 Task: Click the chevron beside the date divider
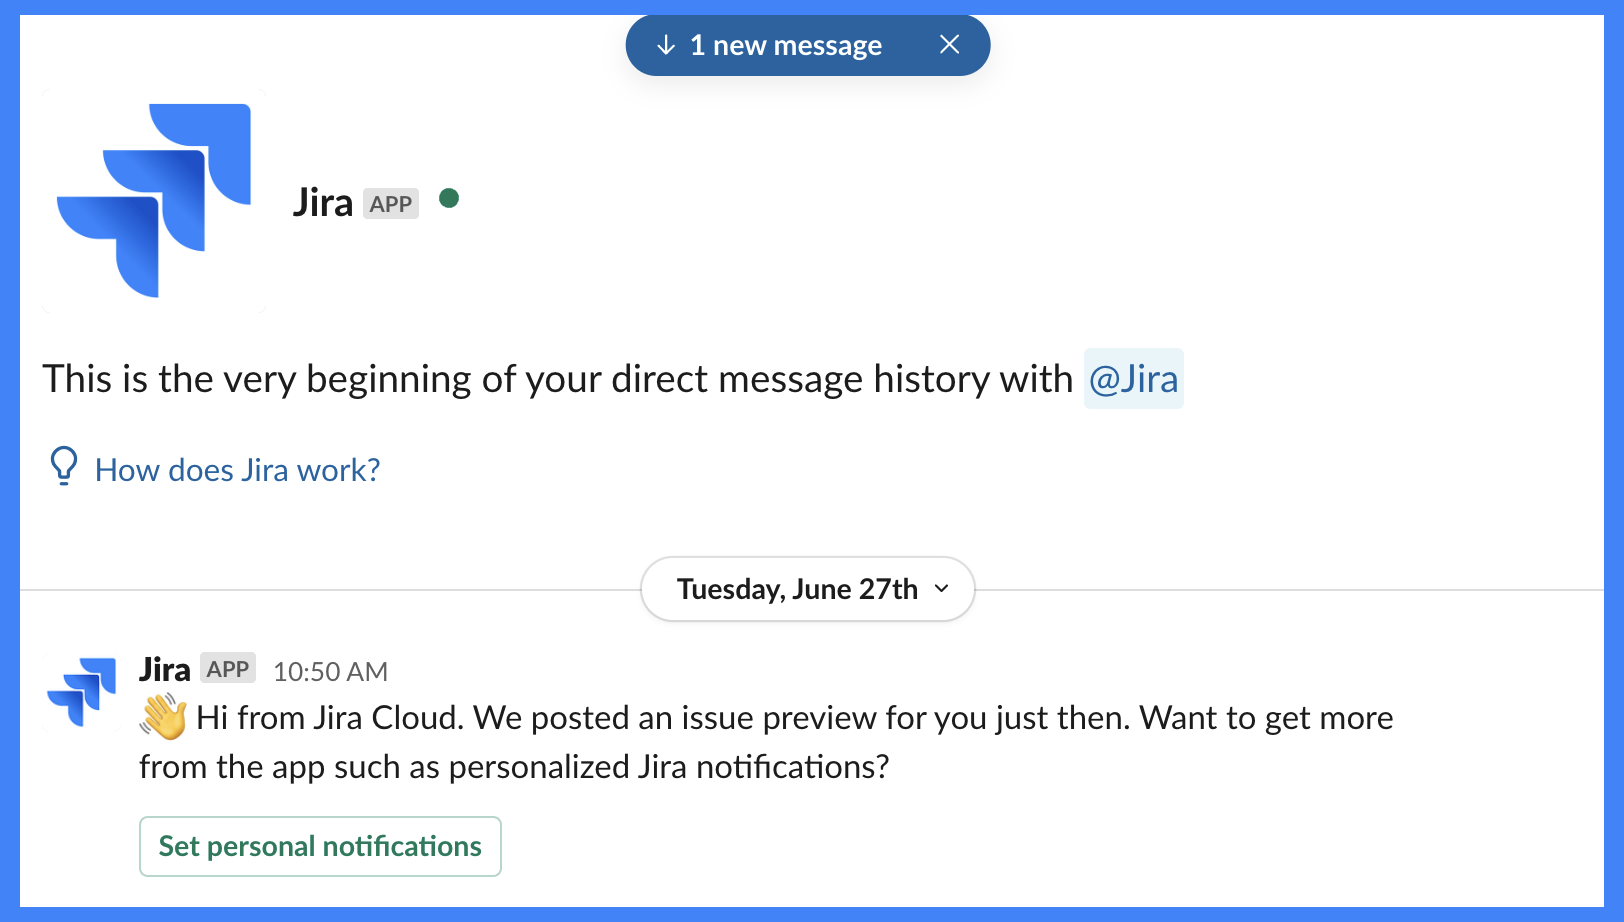coord(941,590)
